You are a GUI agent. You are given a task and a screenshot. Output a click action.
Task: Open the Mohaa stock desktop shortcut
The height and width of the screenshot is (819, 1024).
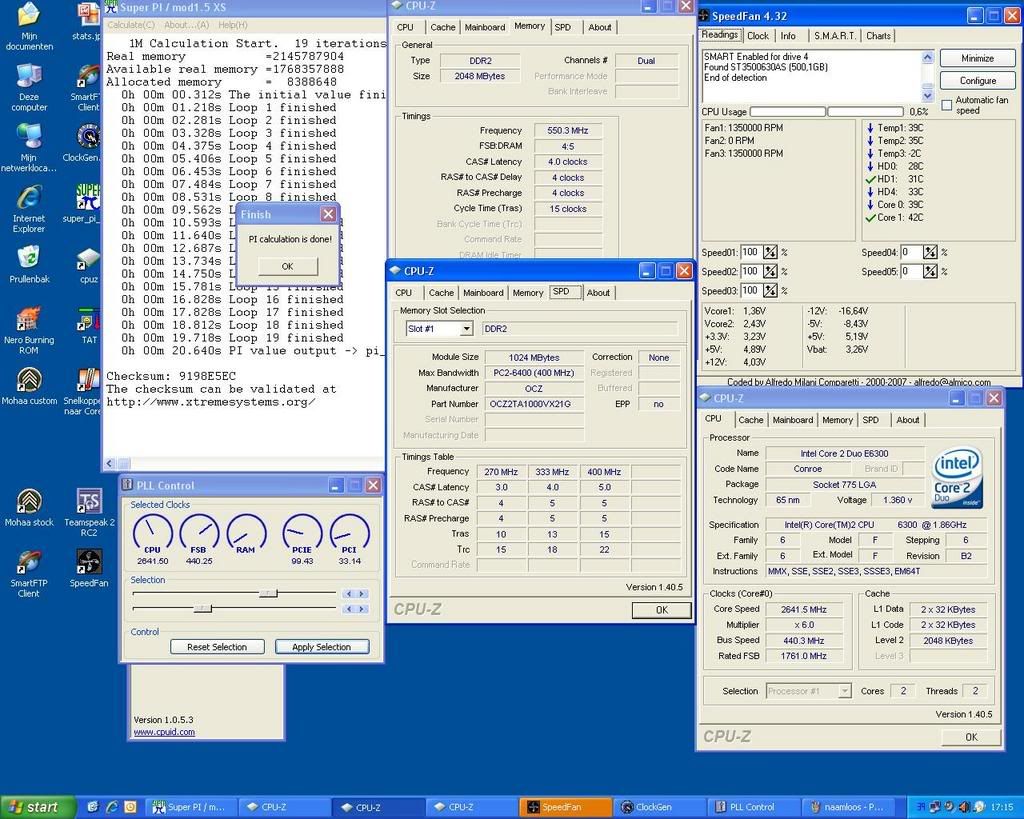[29, 508]
